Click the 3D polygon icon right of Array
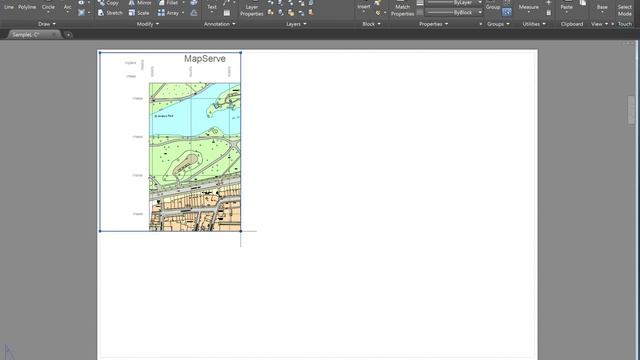Image resolution: width=640 pixels, height=360 pixels. tap(194, 13)
